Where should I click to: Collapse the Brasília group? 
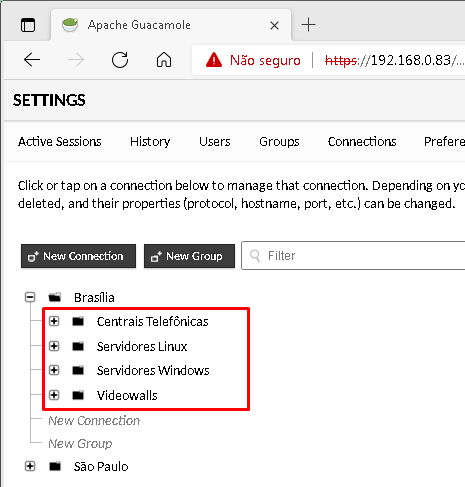click(x=30, y=297)
